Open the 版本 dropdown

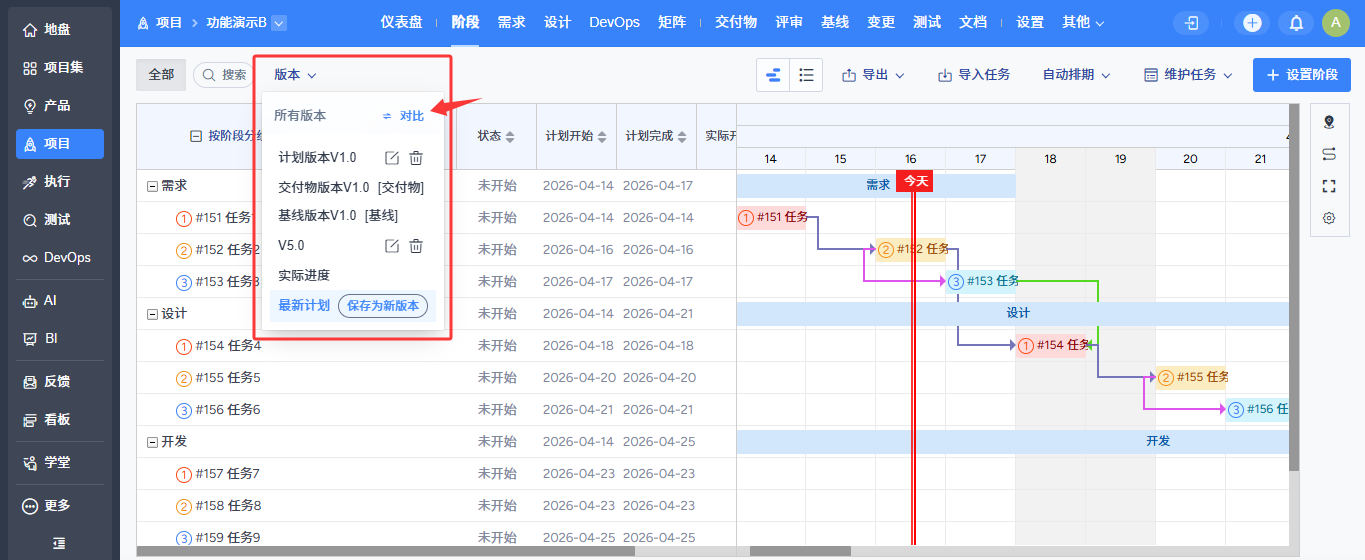[x=295, y=75]
